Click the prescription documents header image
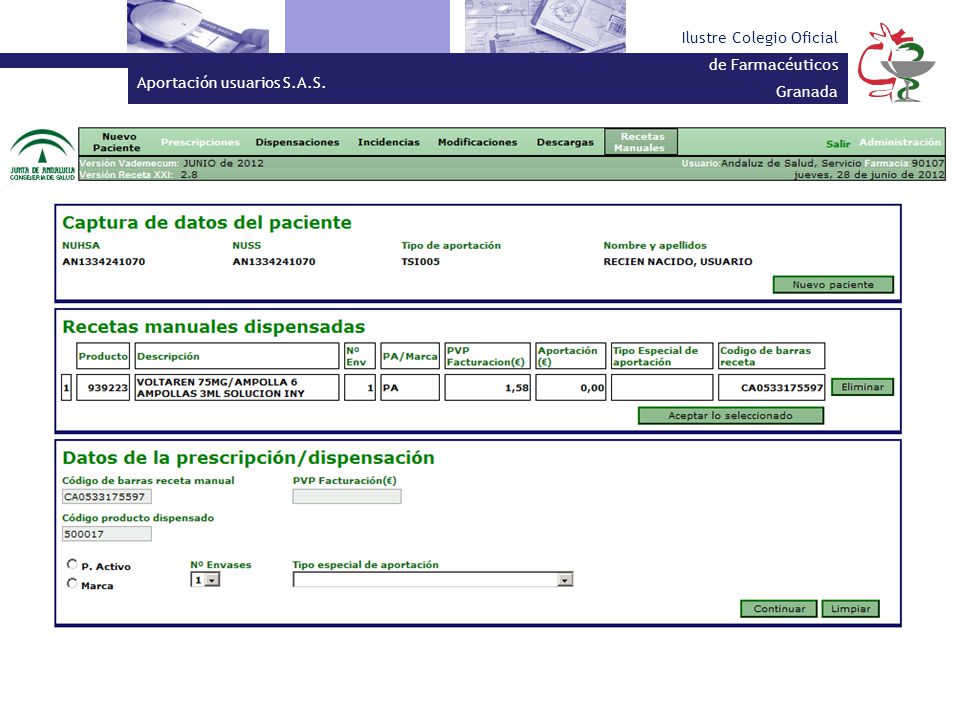 click(x=545, y=26)
